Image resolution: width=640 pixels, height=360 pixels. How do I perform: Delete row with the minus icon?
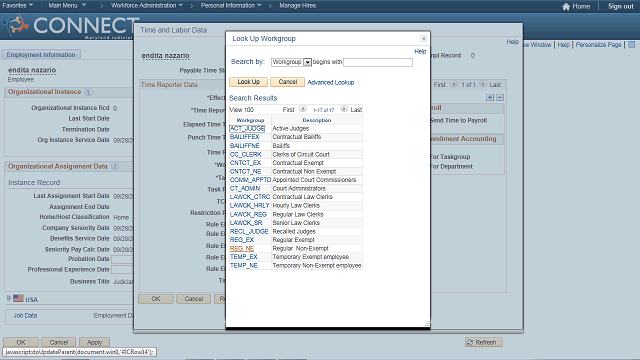click(500, 97)
